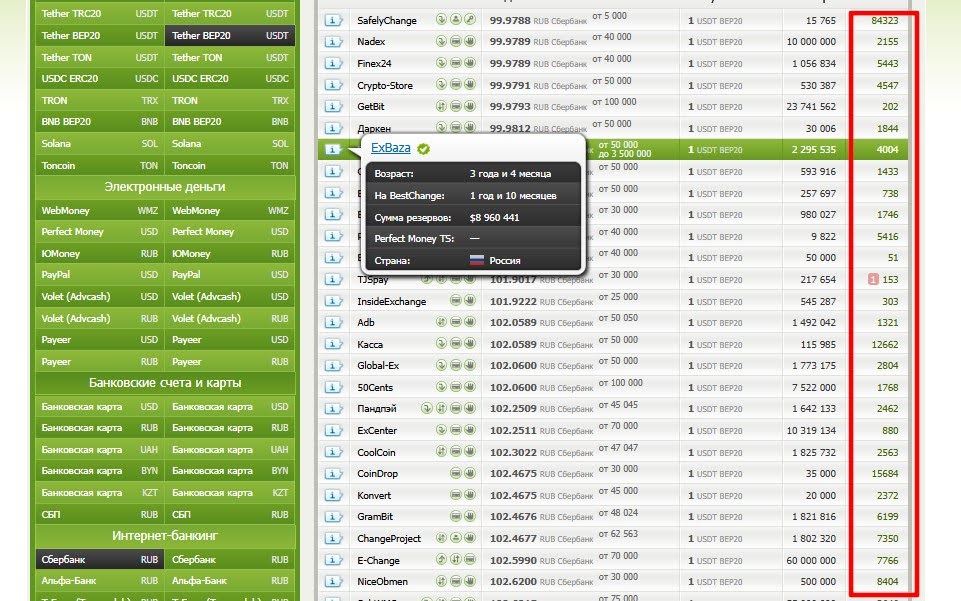Click the up-down arrows icon on GetBit
The height and width of the screenshot is (601, 961).
(441, 106)
